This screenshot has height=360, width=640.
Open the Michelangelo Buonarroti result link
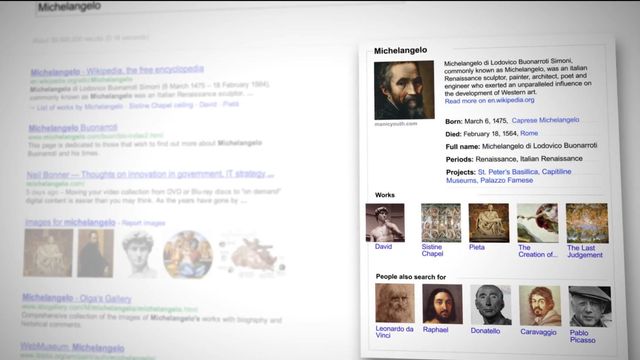tap(73, 128)
